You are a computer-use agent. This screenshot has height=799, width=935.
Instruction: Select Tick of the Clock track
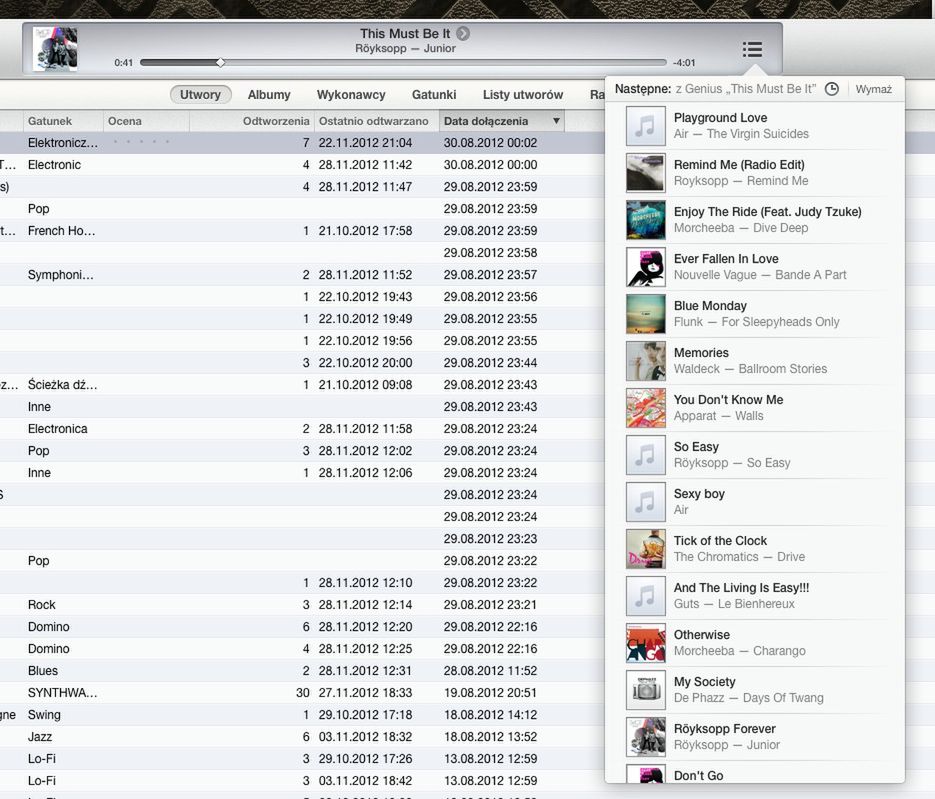[x=756, y=549]
